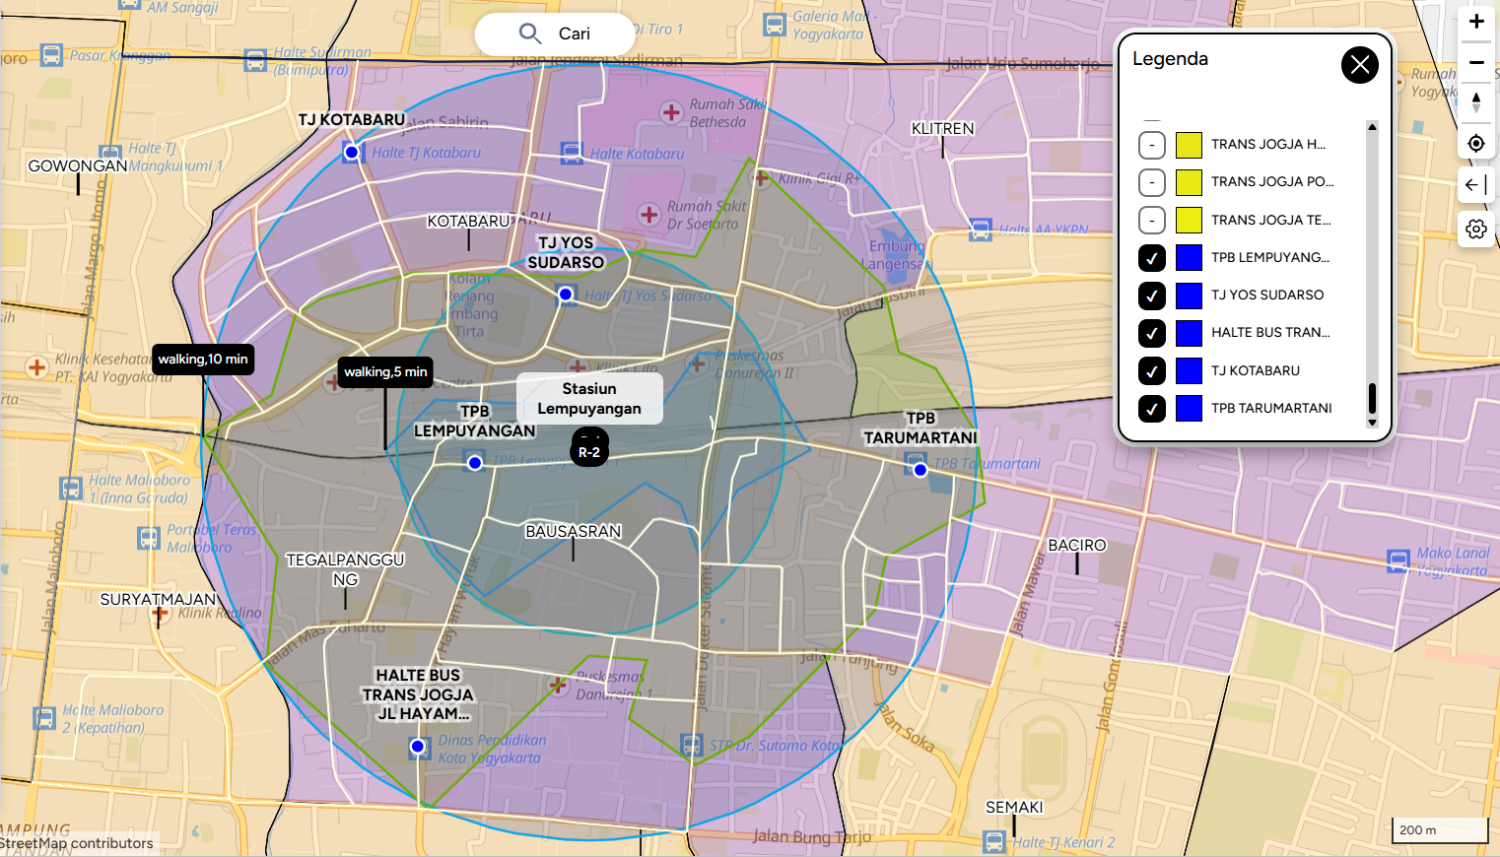Zoom in on the map
1500x857 pixels.
[x=1476, y=22]
